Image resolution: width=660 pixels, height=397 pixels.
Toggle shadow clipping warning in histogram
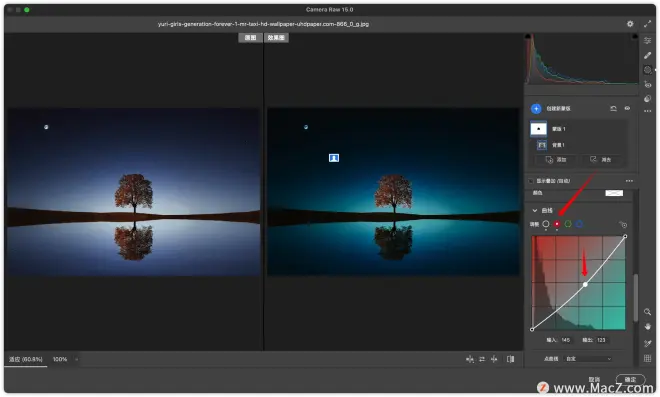(528, 37)
